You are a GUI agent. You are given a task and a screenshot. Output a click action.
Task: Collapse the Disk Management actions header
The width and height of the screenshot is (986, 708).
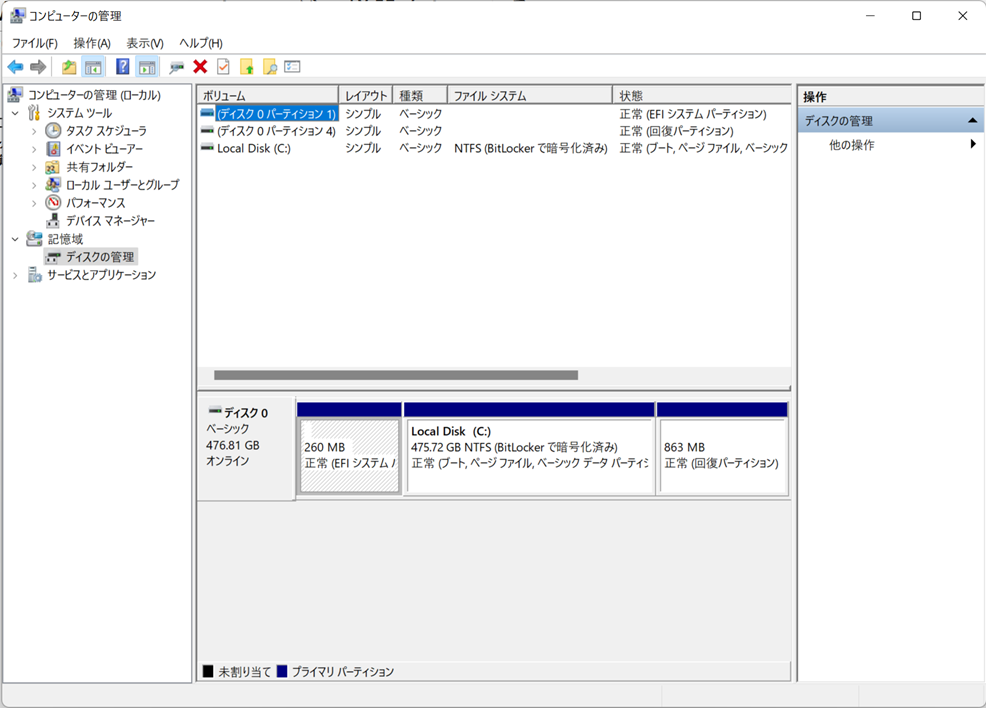[x=974, y=119]
